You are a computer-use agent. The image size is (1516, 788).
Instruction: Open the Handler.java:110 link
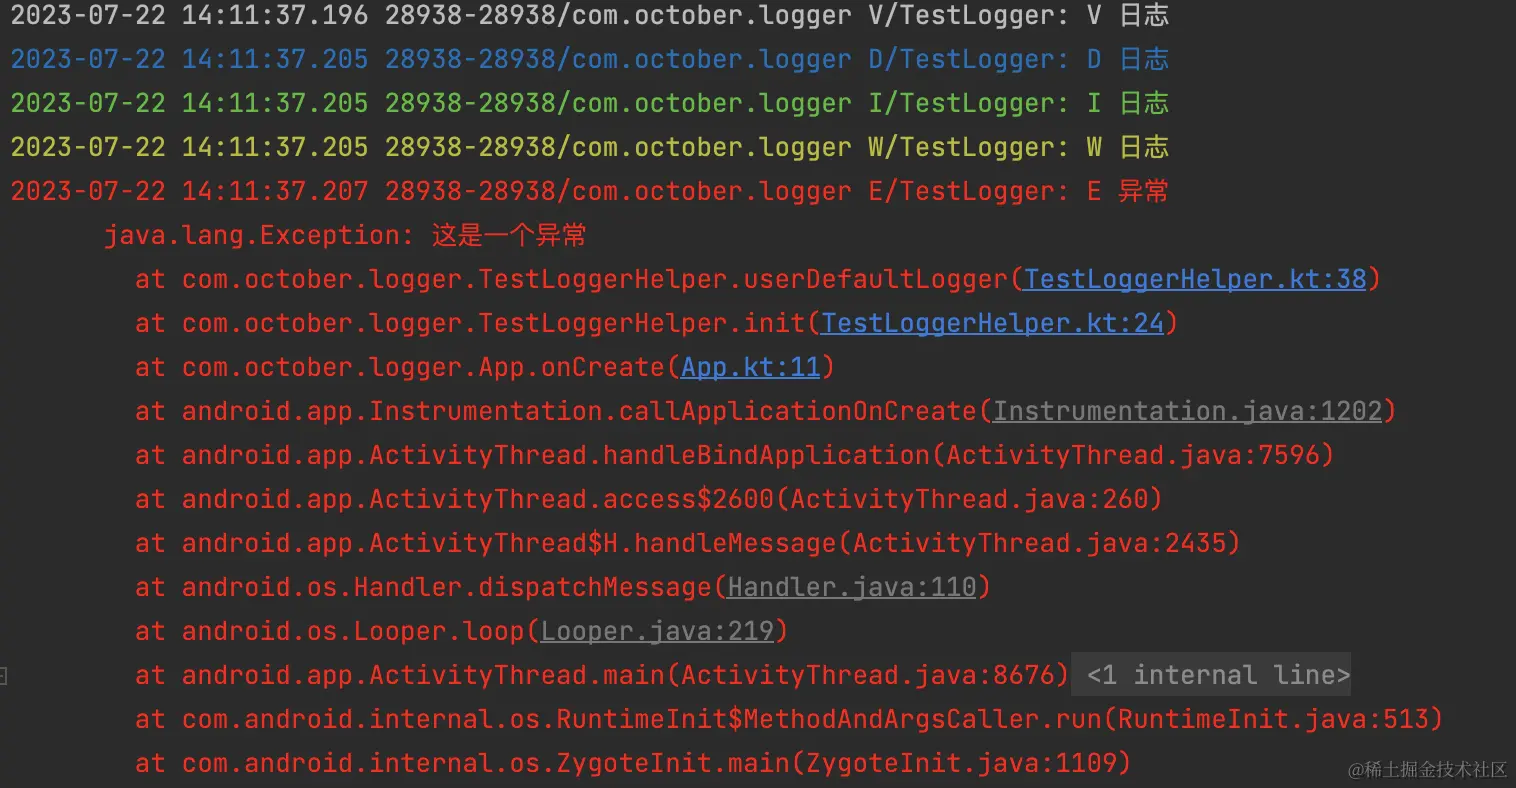point(851,587)
